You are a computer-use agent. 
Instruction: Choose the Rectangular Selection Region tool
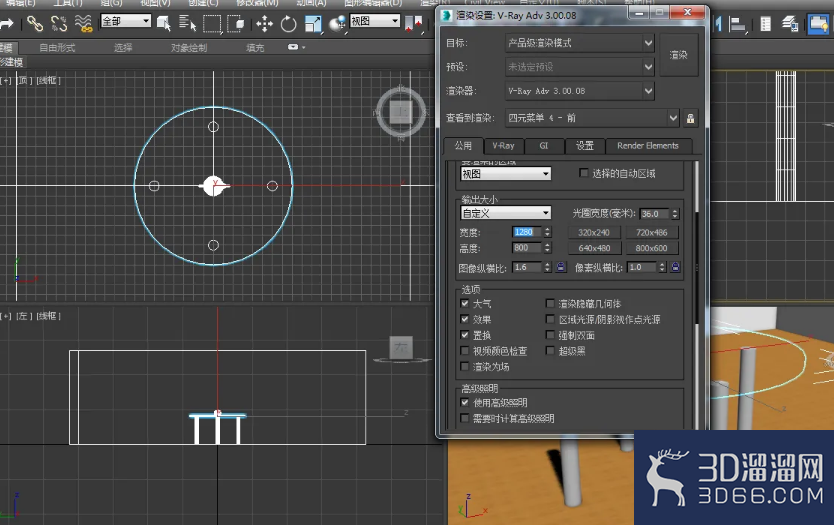pyautogui.click(x=212, y=23)
